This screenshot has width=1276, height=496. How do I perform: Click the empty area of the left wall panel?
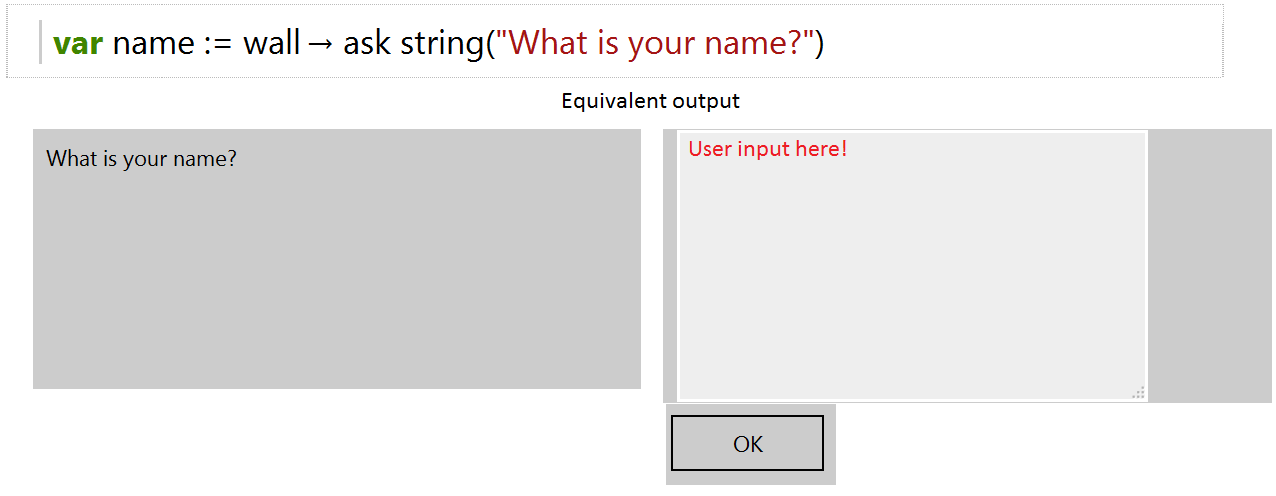coord(336,290)
